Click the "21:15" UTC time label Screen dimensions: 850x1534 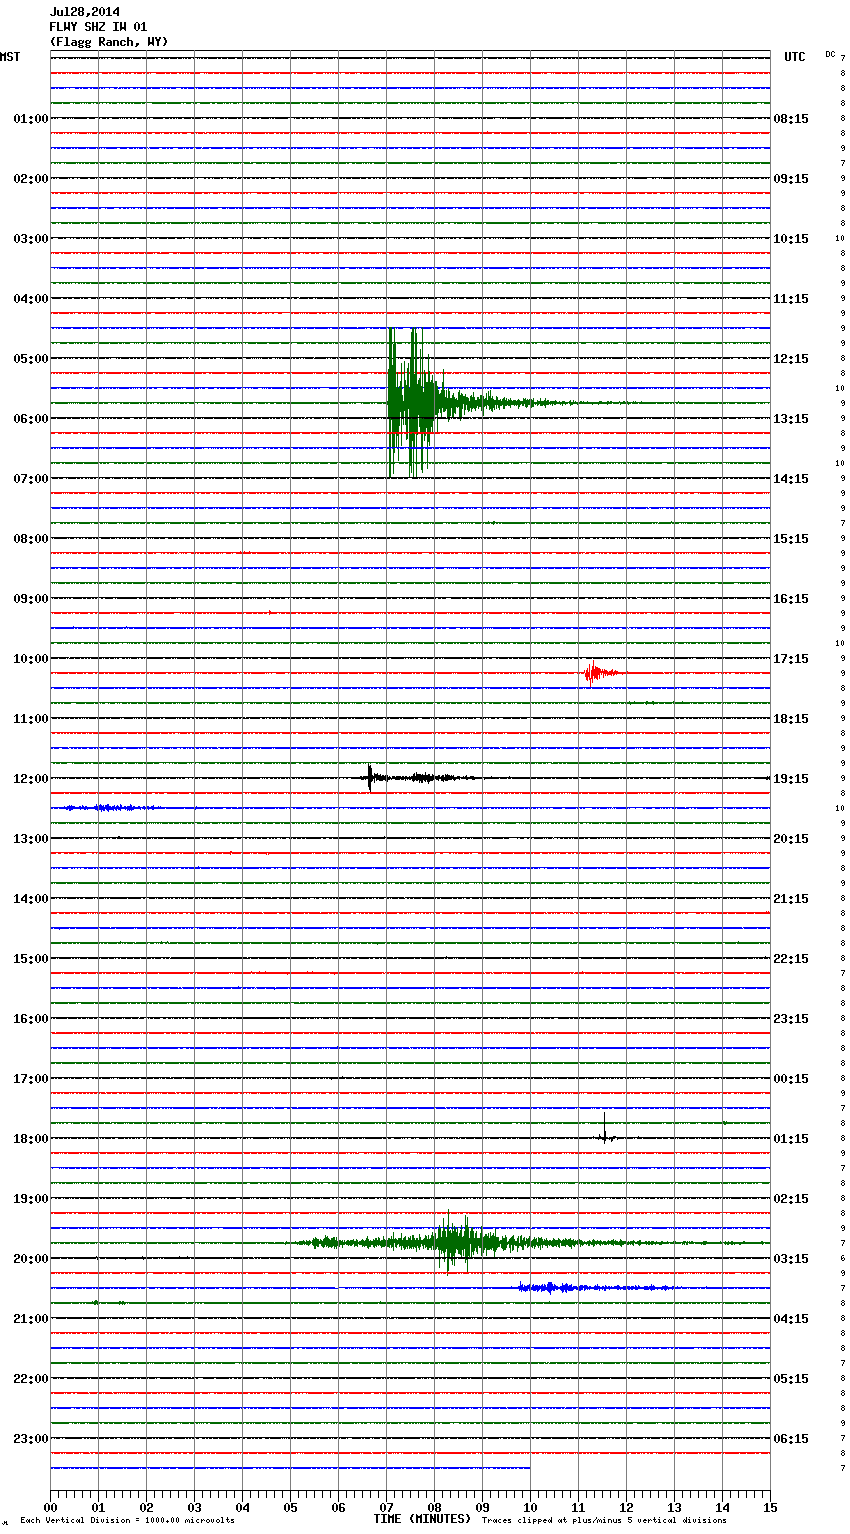pyautogui.click(x=791, y=899)
